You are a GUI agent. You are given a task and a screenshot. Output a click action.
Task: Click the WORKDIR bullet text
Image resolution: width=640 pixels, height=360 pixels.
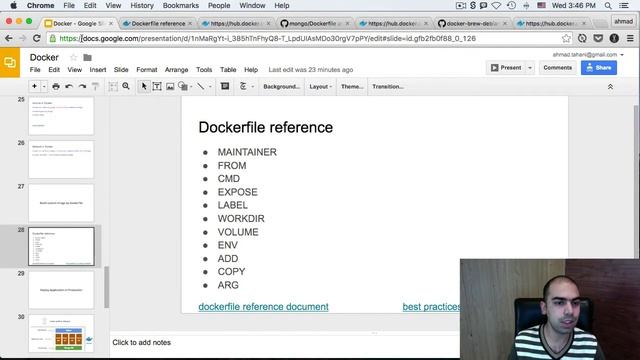(x=241, y=219)
